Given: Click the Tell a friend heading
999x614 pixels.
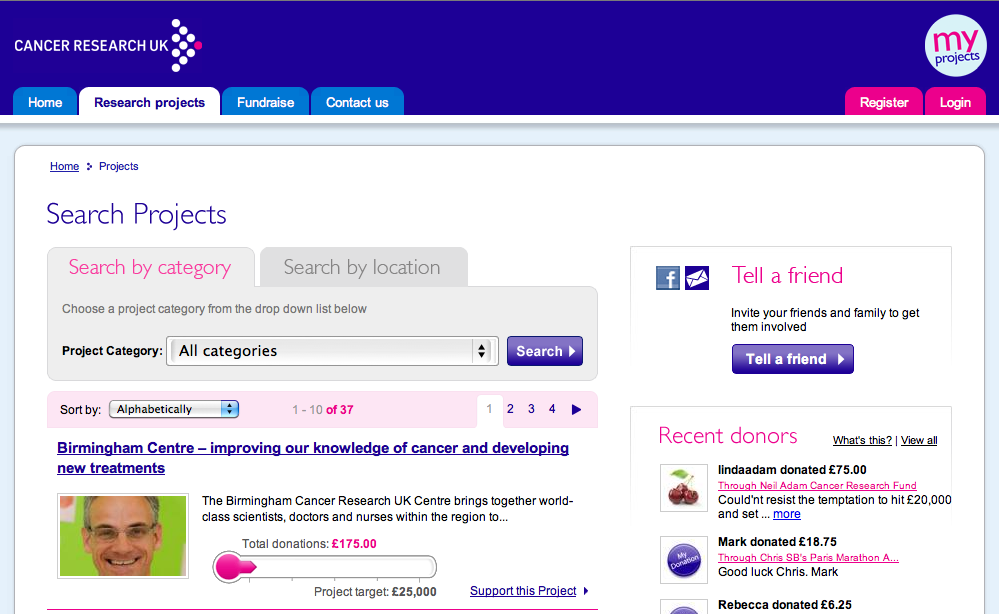Looking at the screenshot, I should [x=787, y=275].
